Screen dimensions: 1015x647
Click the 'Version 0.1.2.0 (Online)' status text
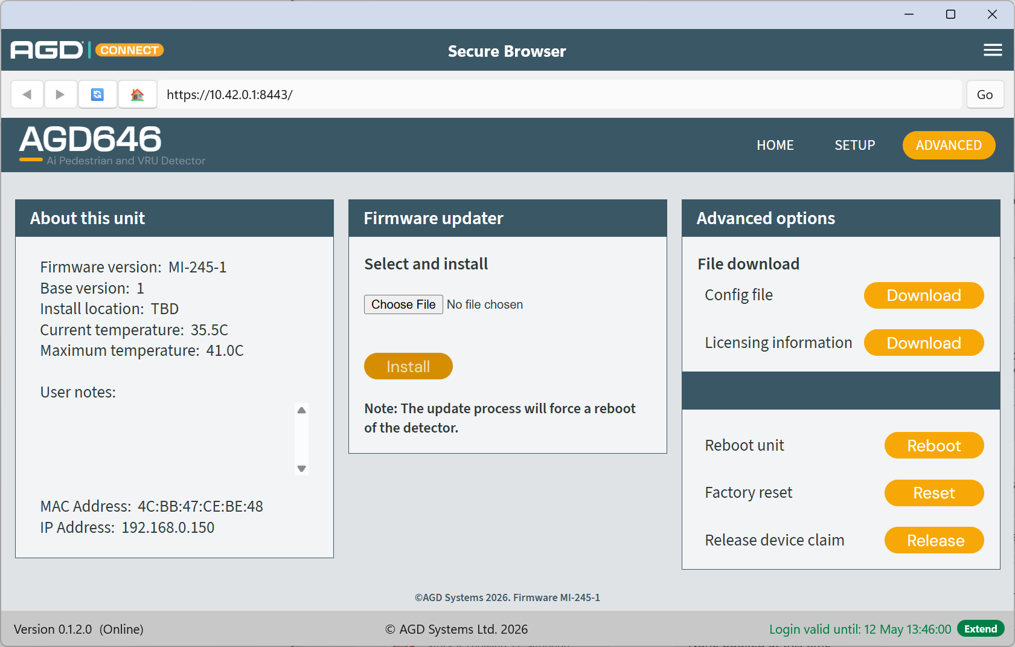(78, 629)
